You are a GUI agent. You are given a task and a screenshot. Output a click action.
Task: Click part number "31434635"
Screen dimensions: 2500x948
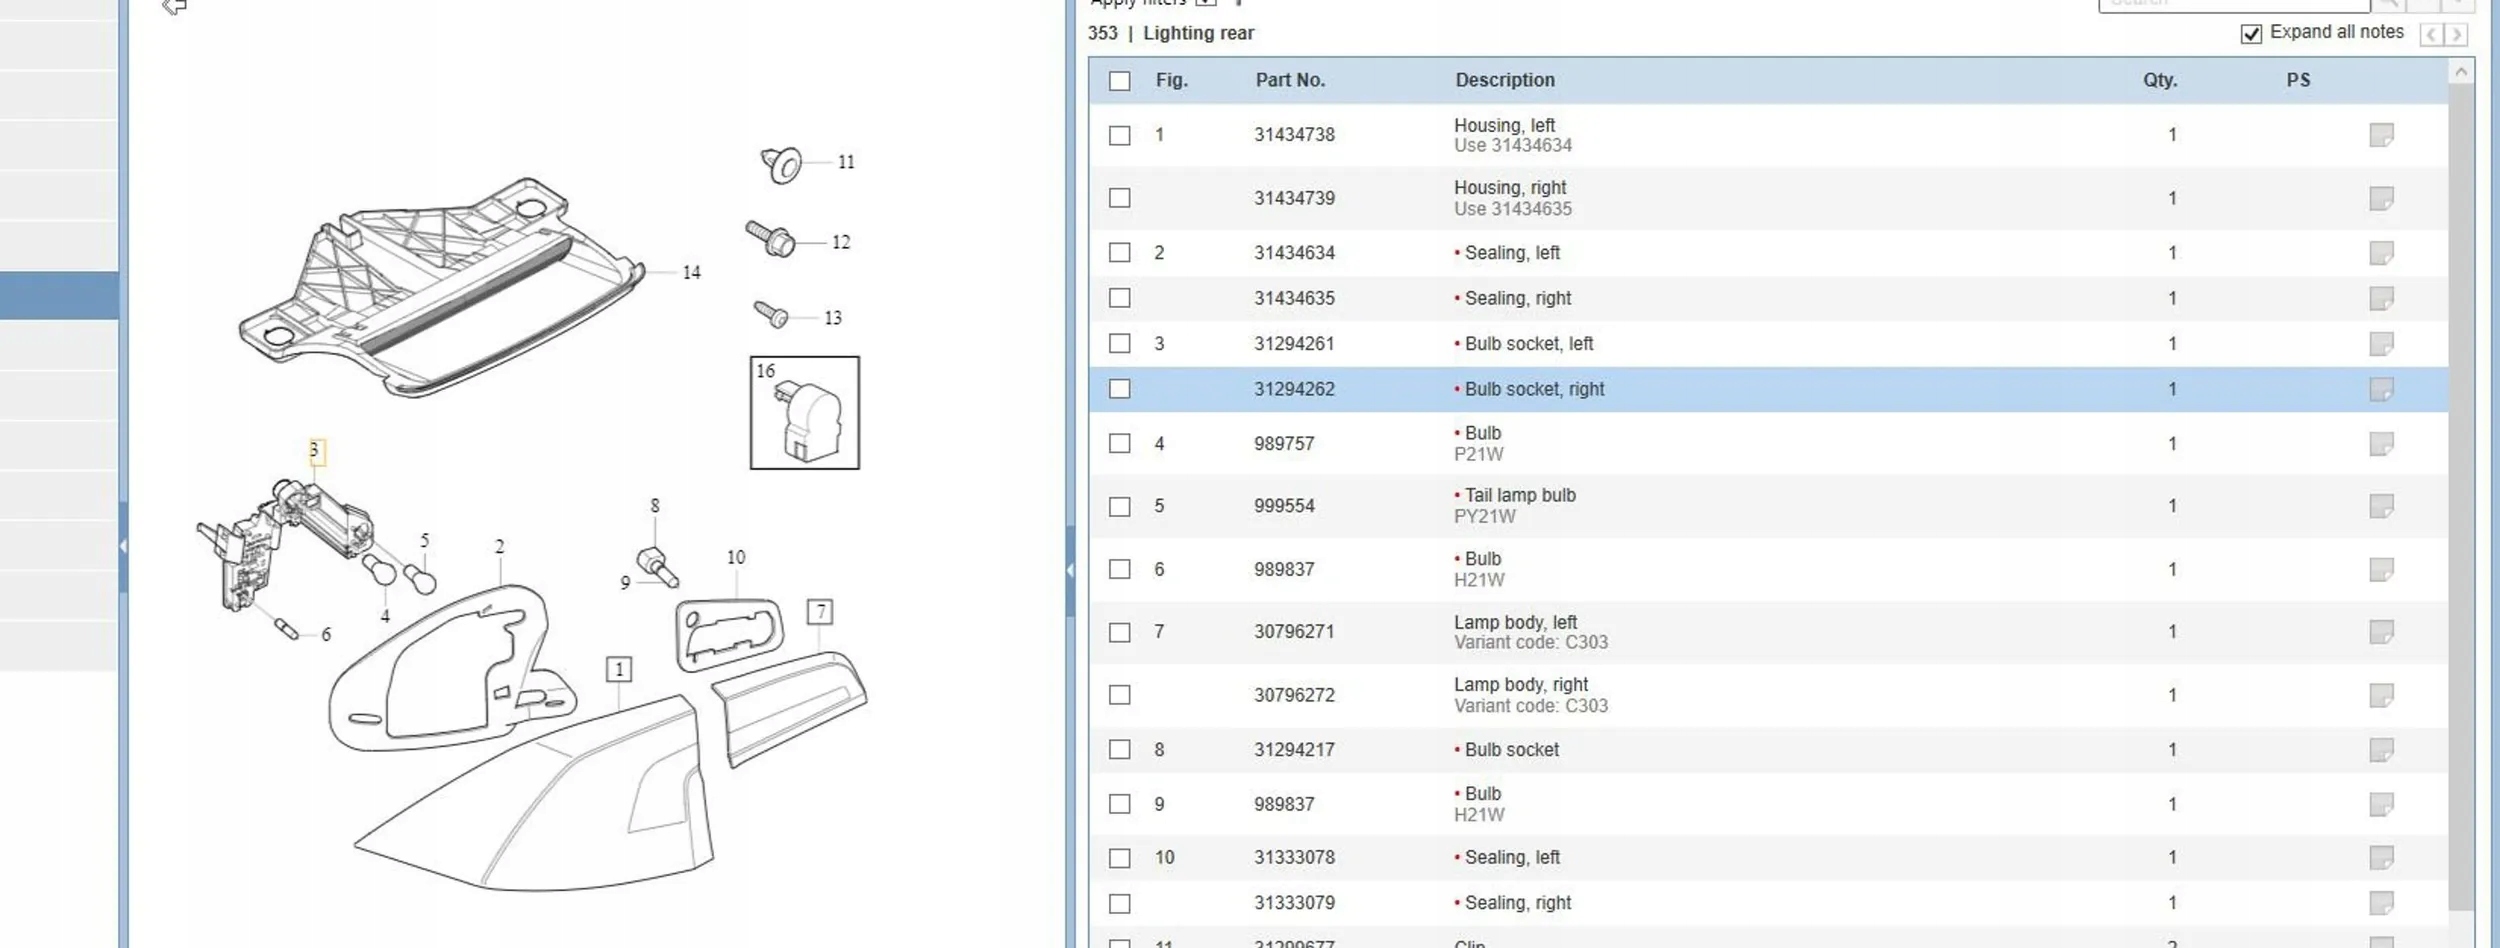tap(1294, 298)
